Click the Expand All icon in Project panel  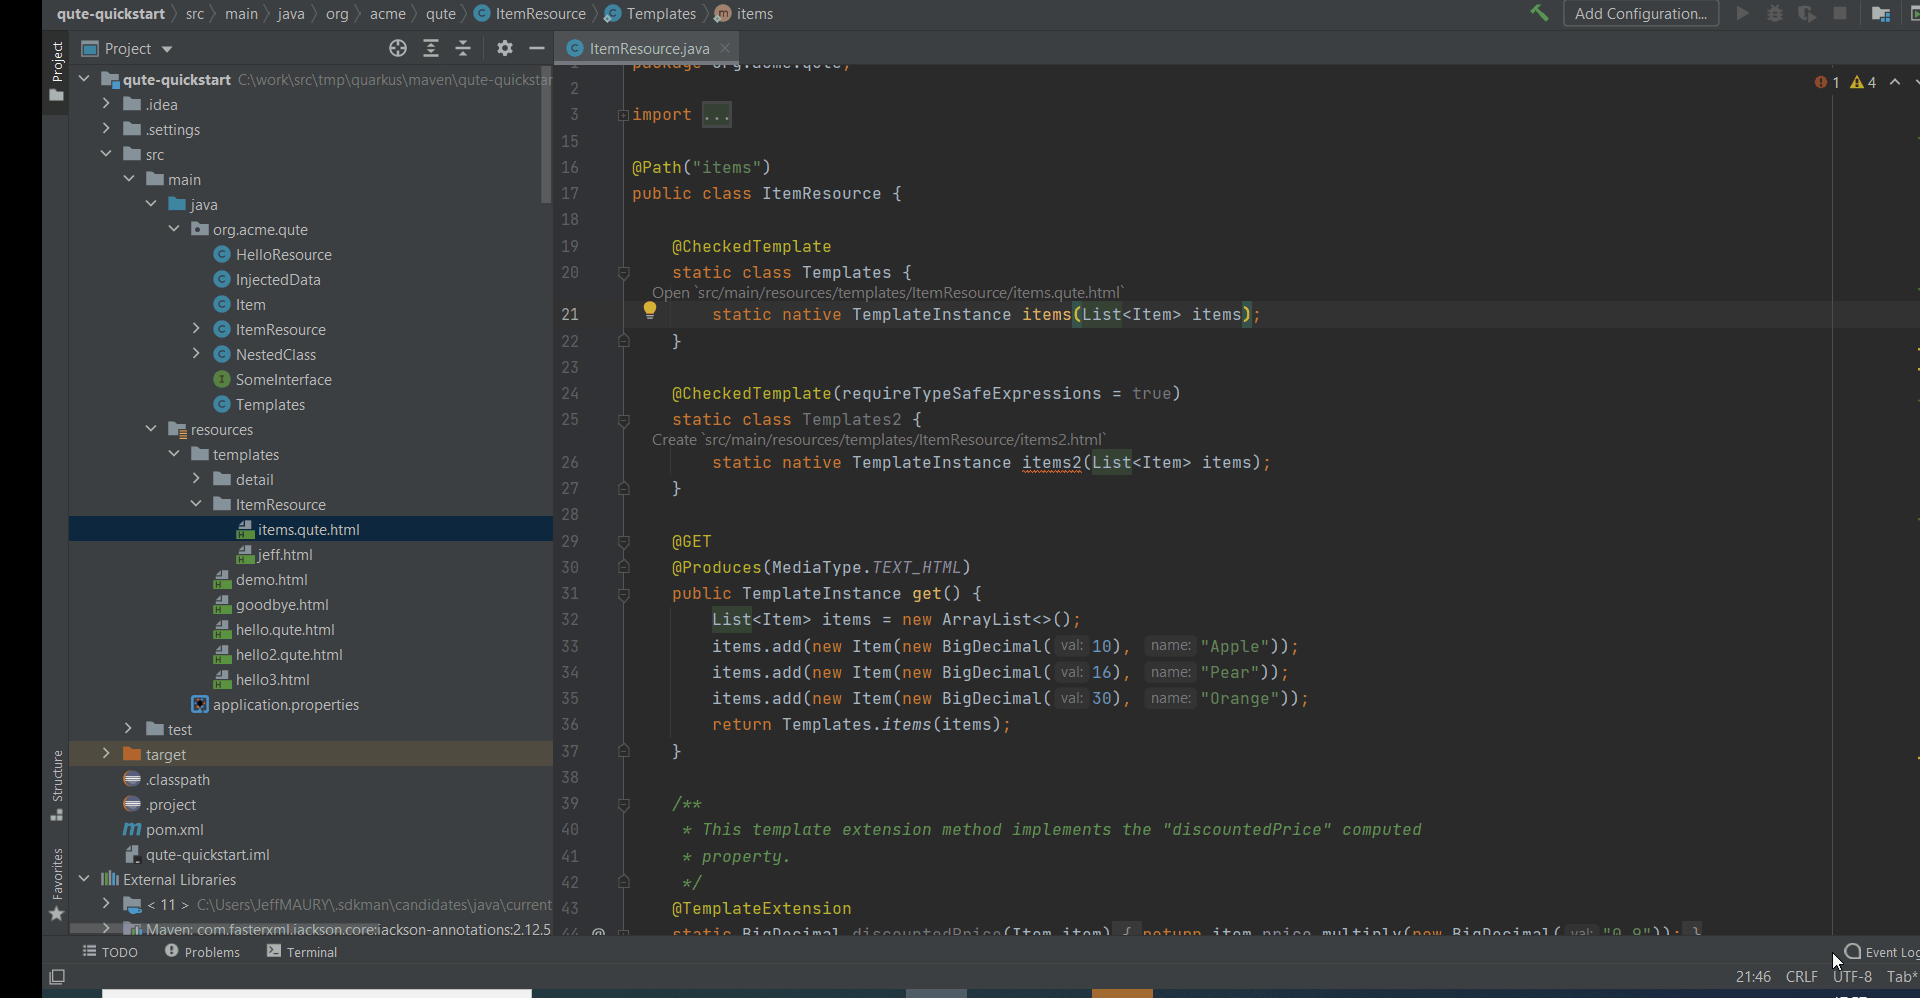tap(431, 48)
